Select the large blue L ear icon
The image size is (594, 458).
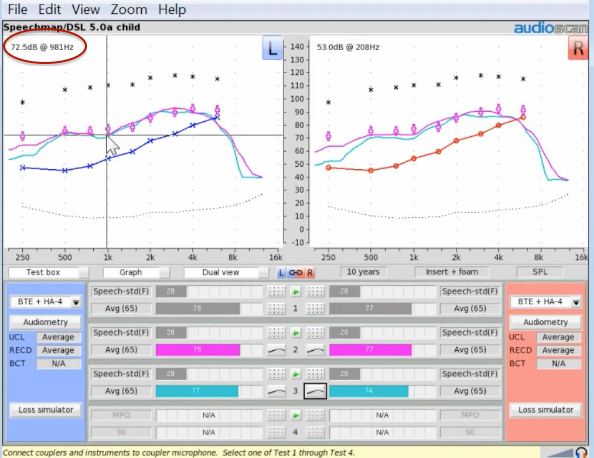(x=272, y=48)
